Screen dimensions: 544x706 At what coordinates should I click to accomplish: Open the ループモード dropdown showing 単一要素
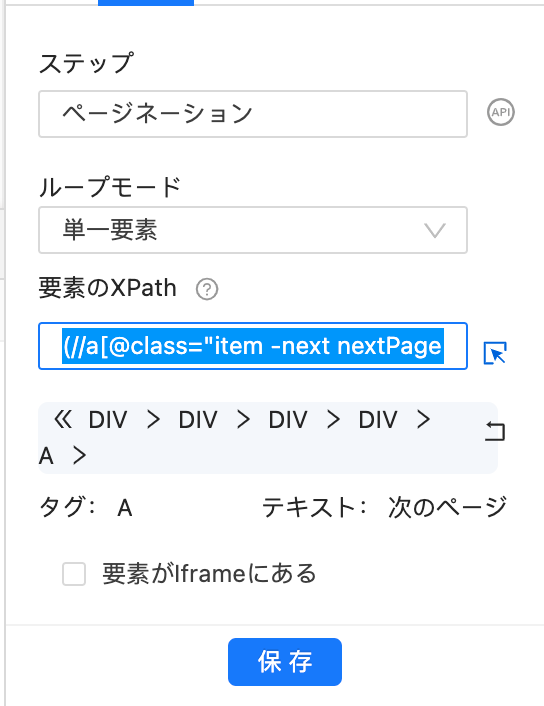coord(253,230)
